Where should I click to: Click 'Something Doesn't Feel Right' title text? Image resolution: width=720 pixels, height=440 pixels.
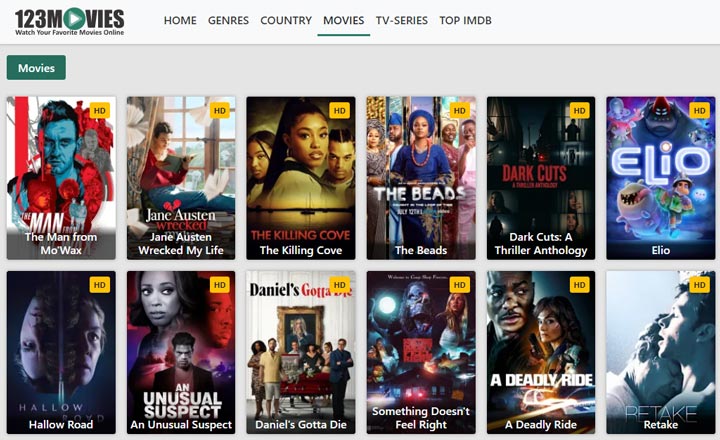(x=421, y=418)
